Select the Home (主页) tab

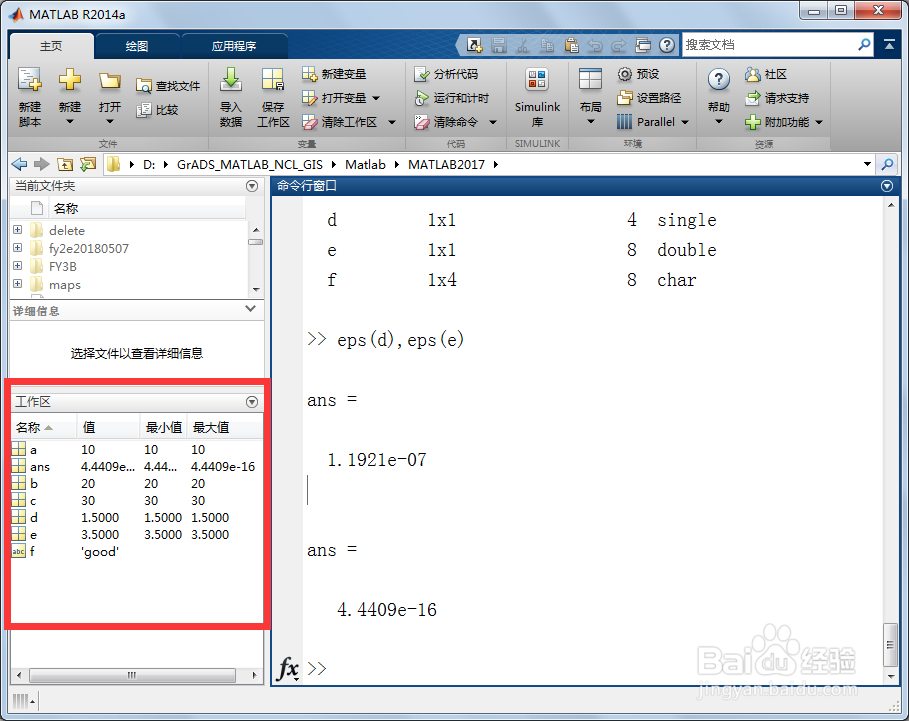51,46
